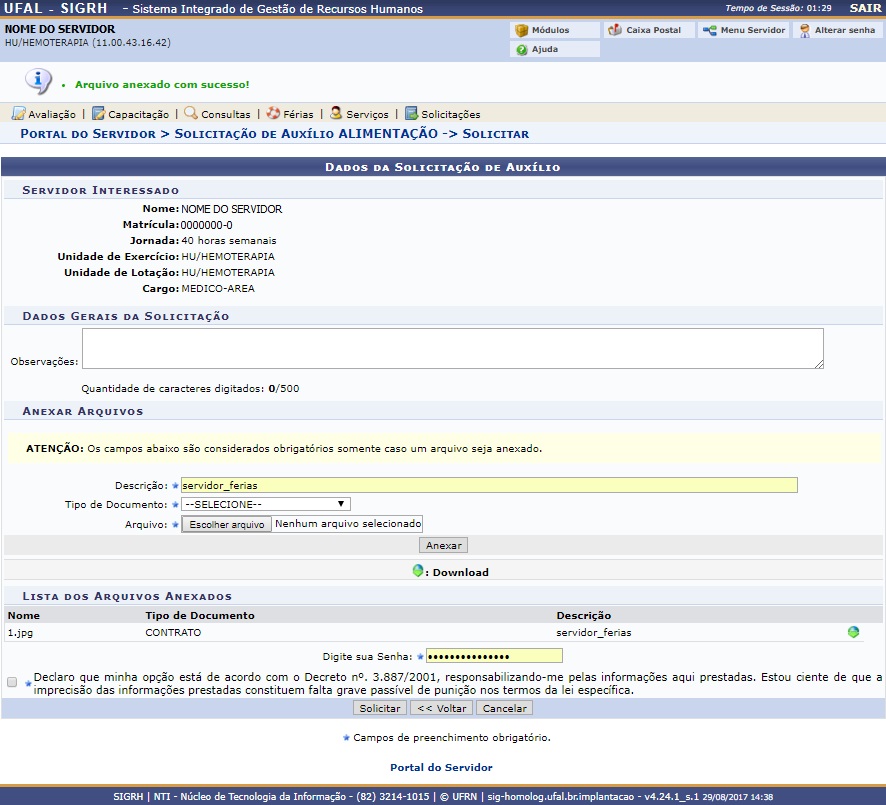
Task: Click the Férias menu icon
Action: (x=273, y=114)
